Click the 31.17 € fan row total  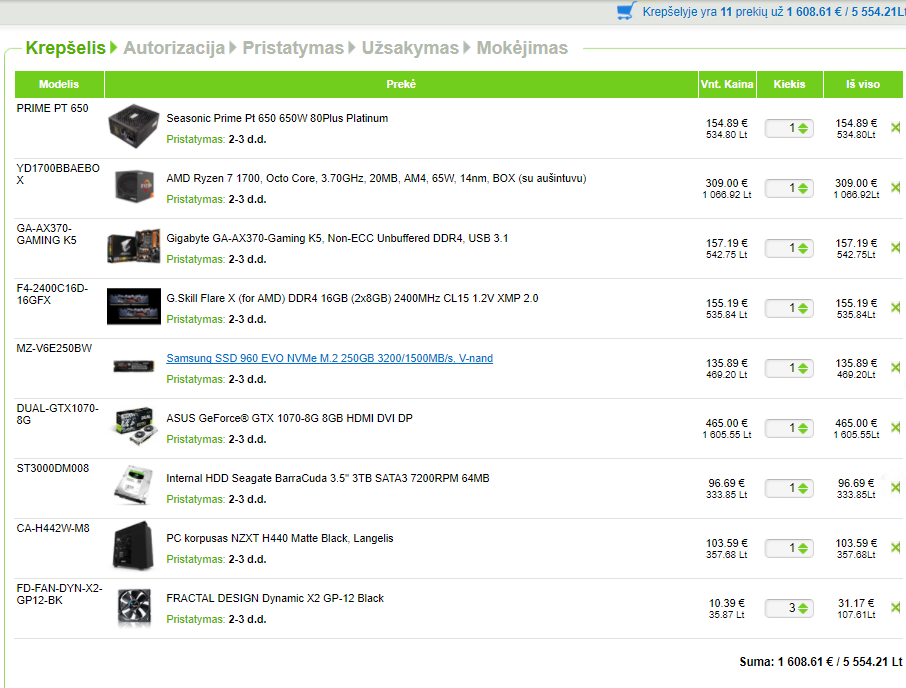pyautogui.click(x=856, y=603)
